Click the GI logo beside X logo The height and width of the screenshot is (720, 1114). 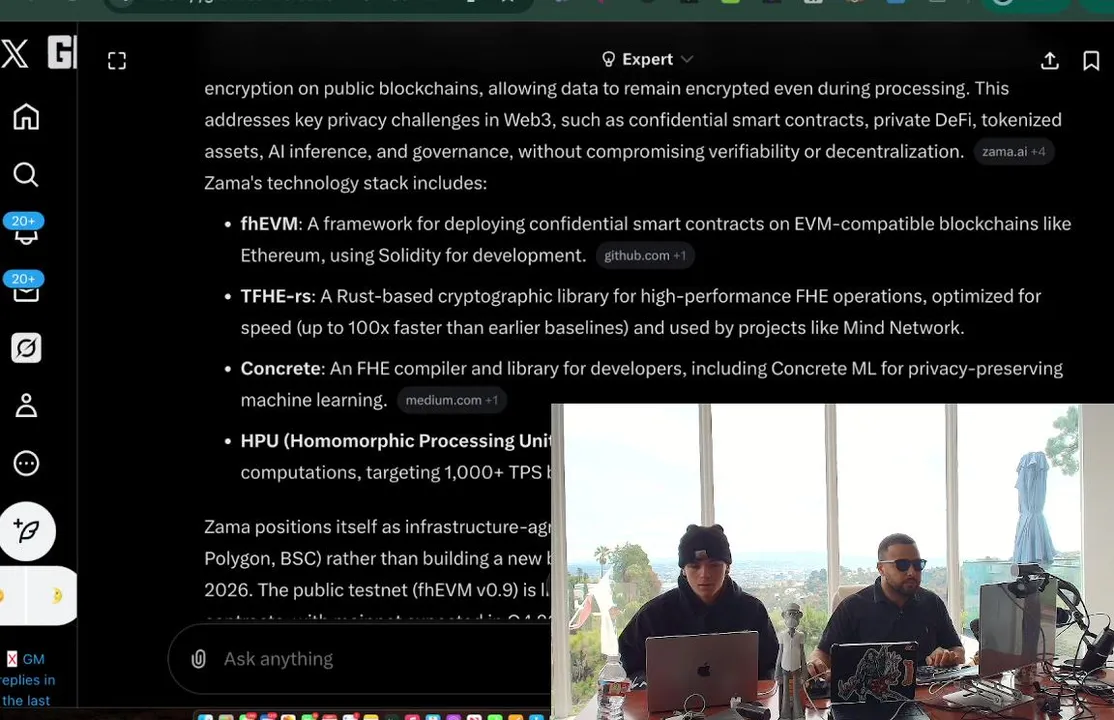click(x=62, y=53)
